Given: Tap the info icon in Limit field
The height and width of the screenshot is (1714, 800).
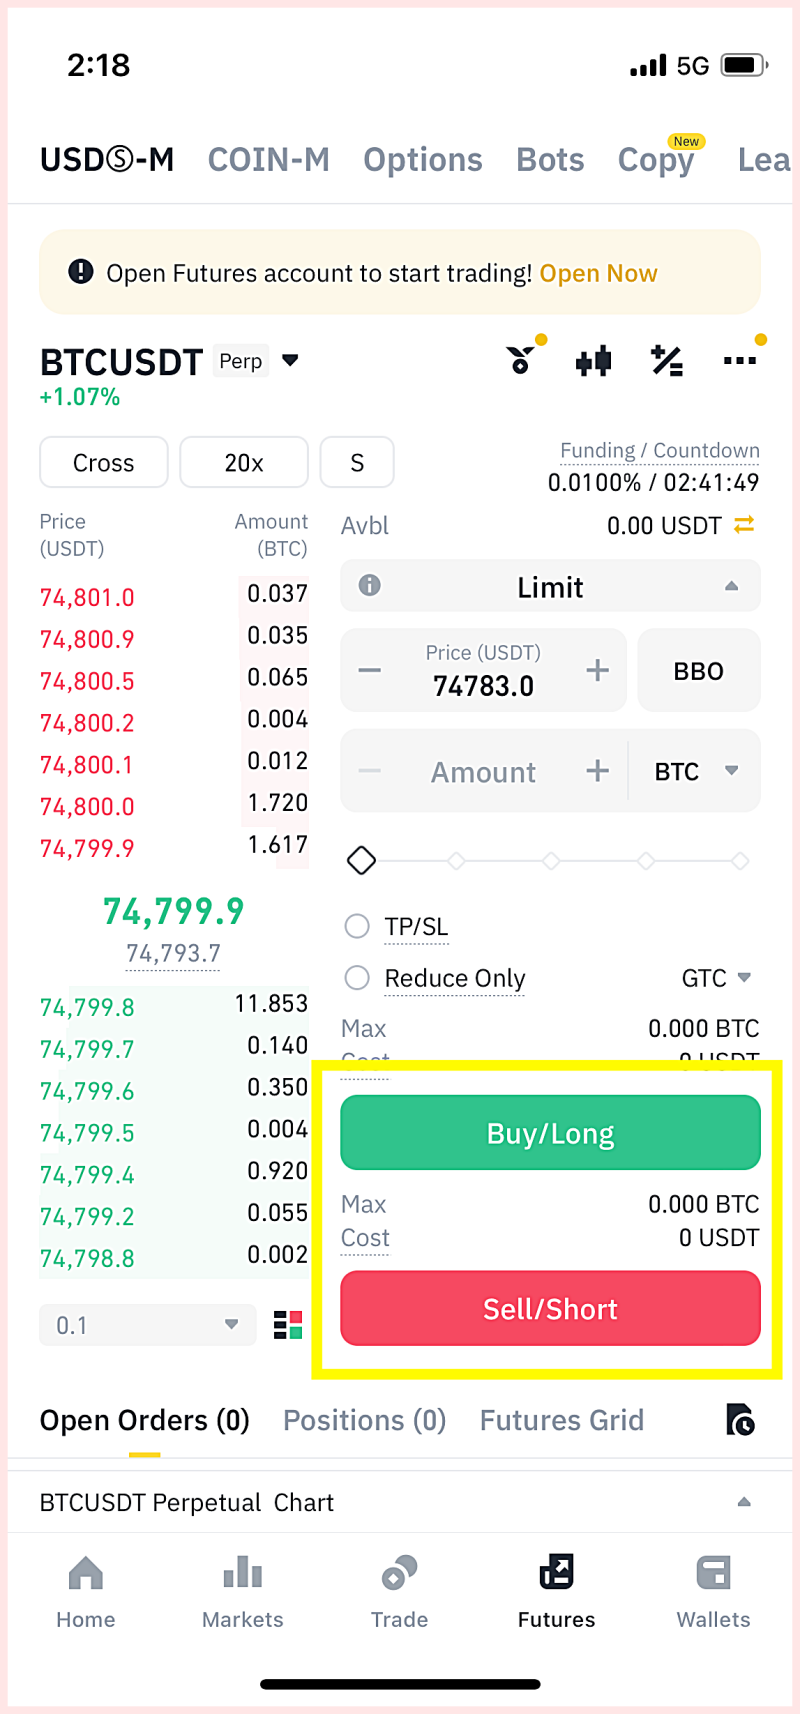Looking at the screenshot, I should [370, 585].
